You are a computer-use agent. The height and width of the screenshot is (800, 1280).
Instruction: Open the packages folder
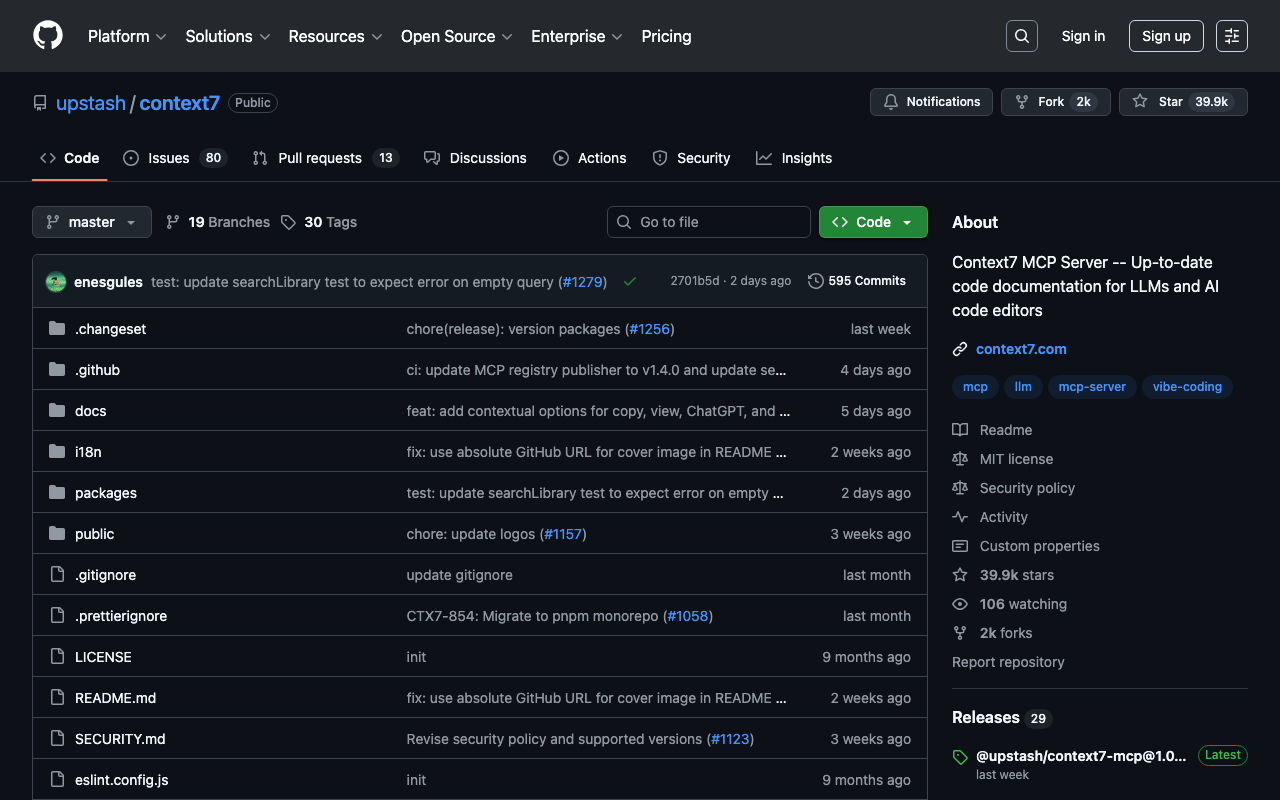tap(106, 493)
